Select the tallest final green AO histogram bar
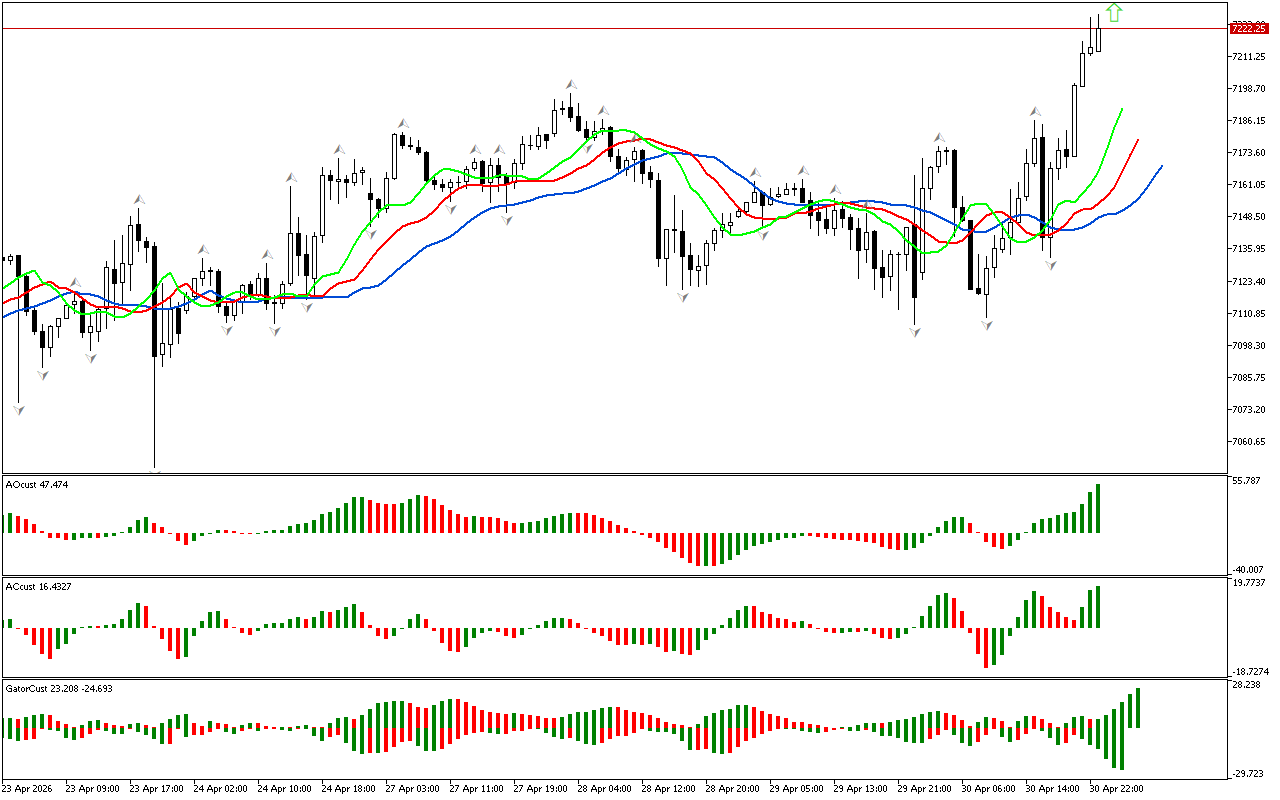Screen dimensions: 1280x800 click(x=1098, y=508)
